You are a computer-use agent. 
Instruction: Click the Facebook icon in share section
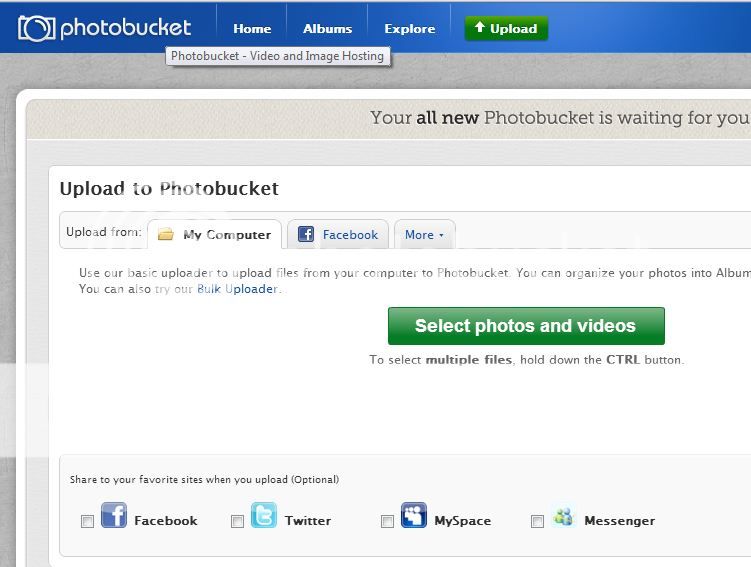coord(114,516)
